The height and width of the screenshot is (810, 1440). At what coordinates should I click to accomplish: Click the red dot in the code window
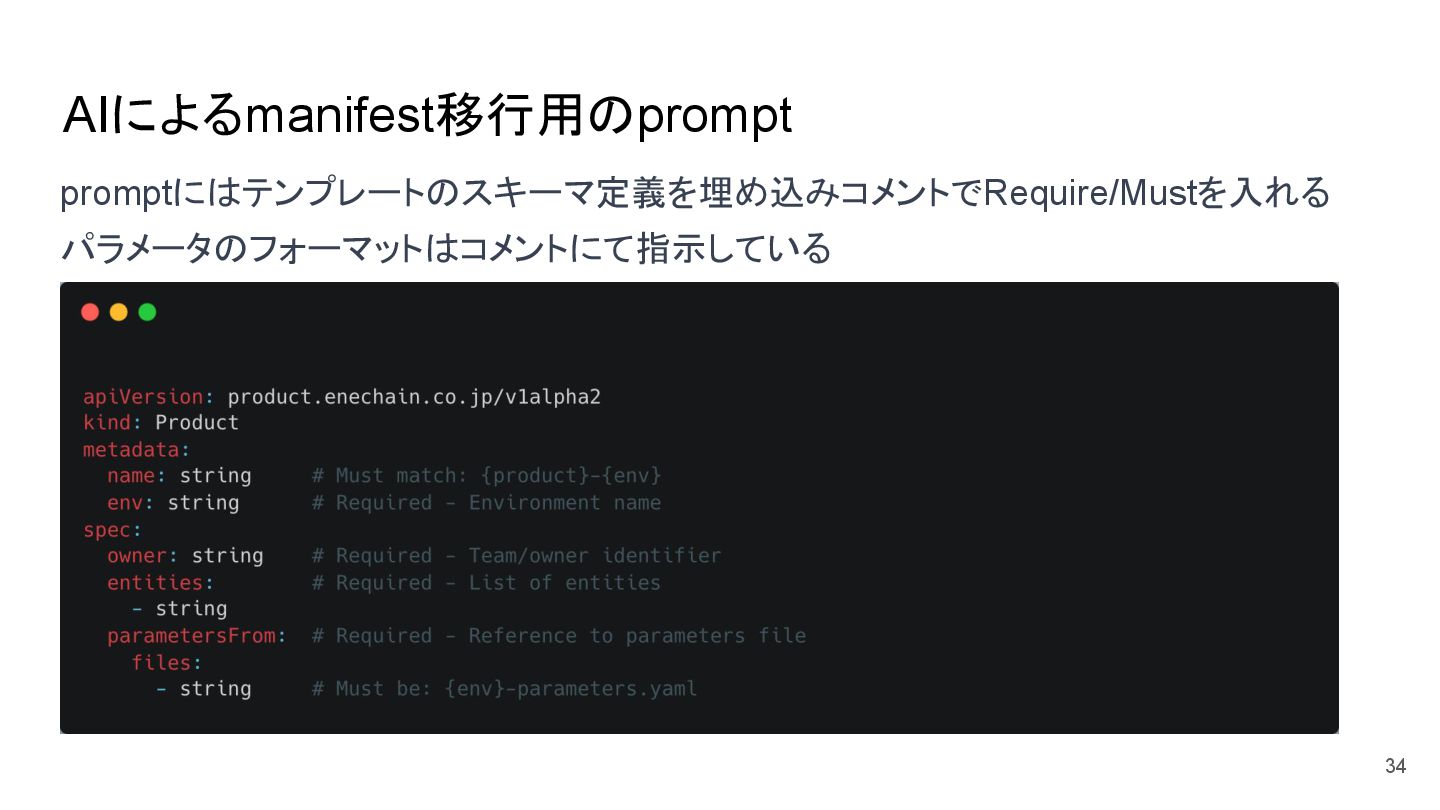pyautogui.click(x=90, y=312)
